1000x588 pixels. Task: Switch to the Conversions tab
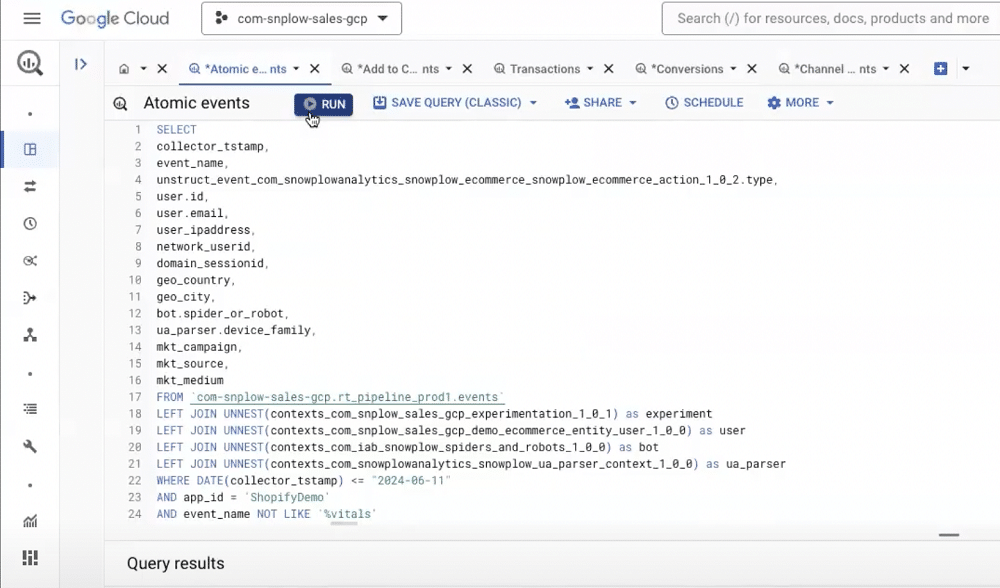point(680,69)
